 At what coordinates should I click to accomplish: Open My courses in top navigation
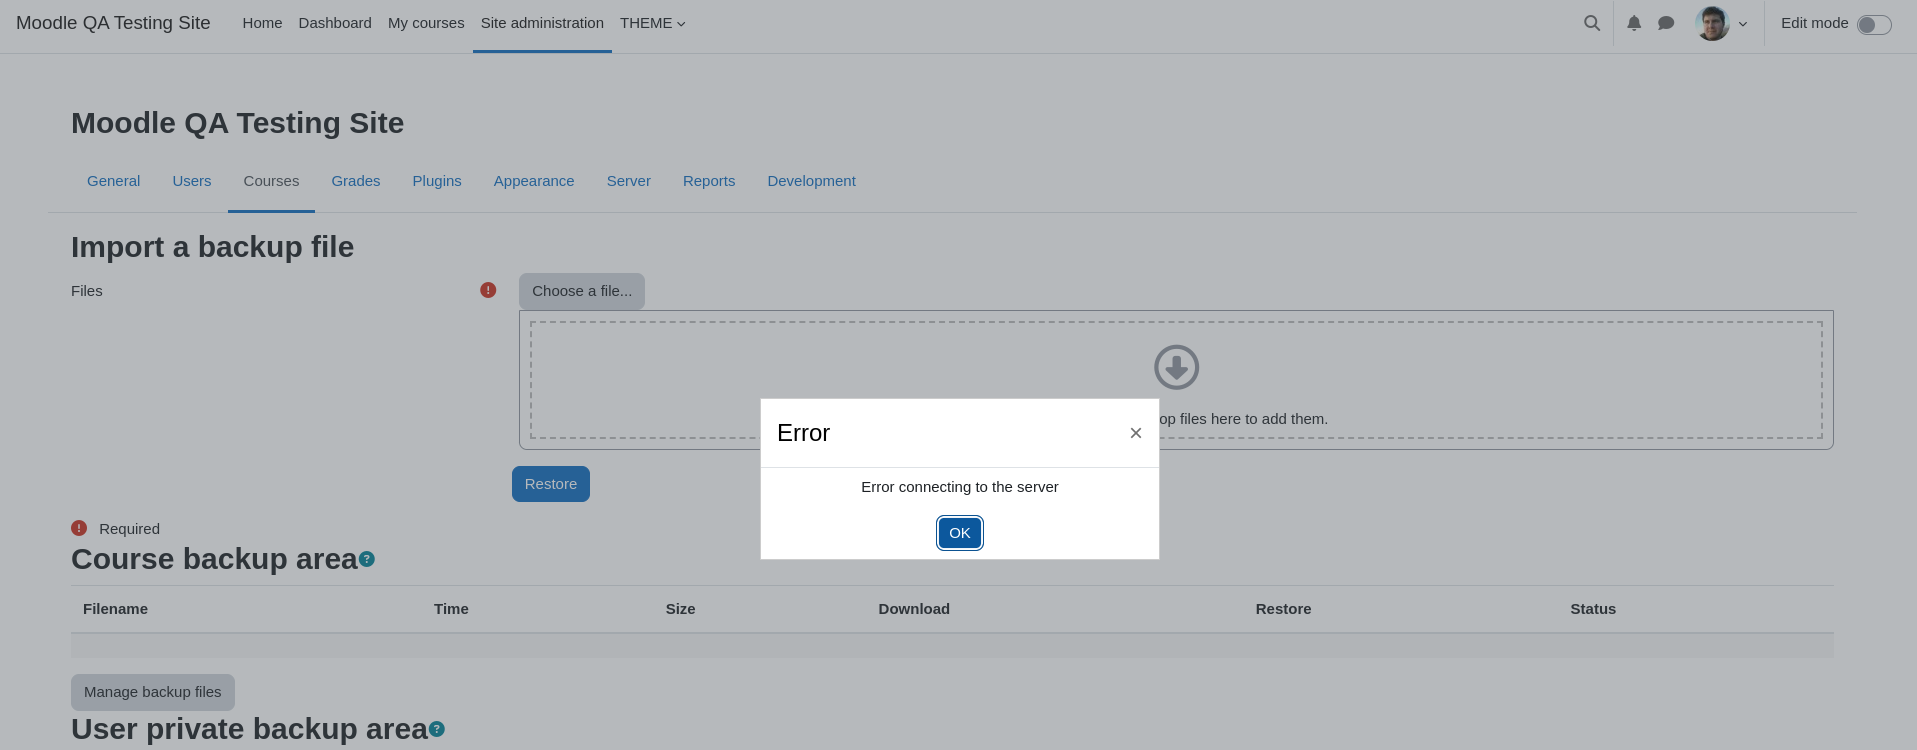pyautogui.click(x=426, y=23)
